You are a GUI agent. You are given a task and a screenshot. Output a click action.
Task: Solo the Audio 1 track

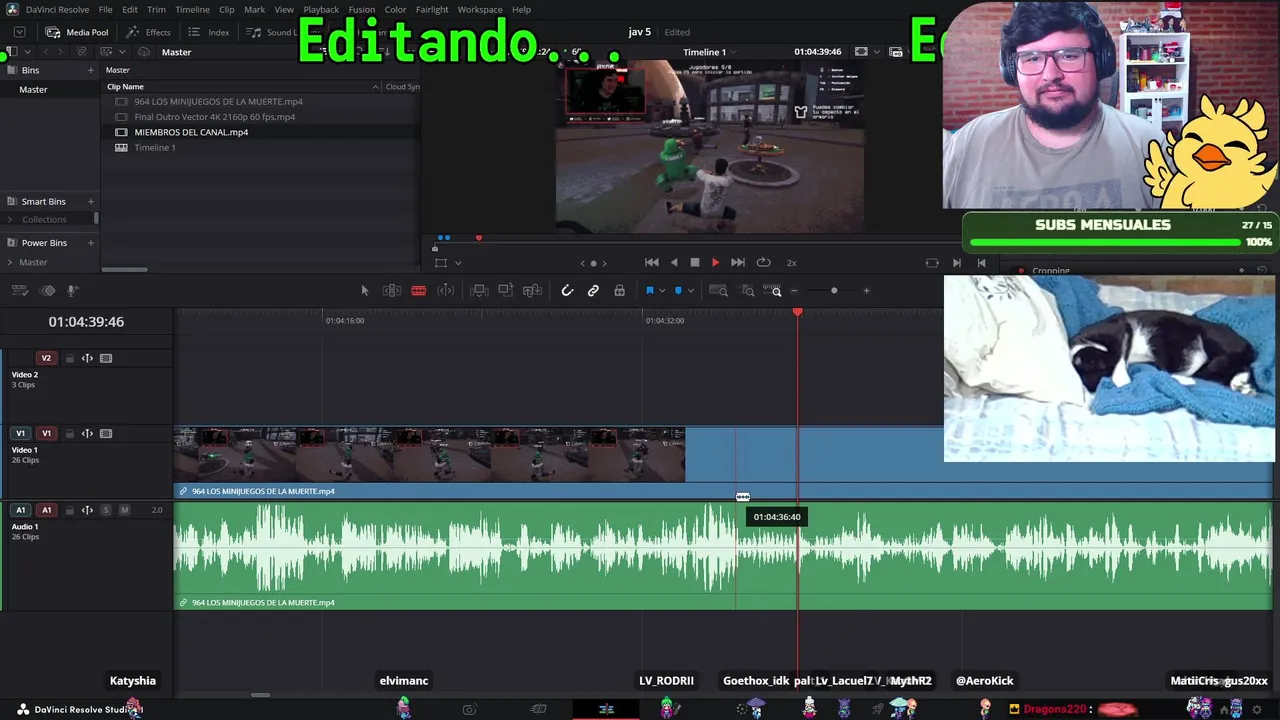[106, 510]
